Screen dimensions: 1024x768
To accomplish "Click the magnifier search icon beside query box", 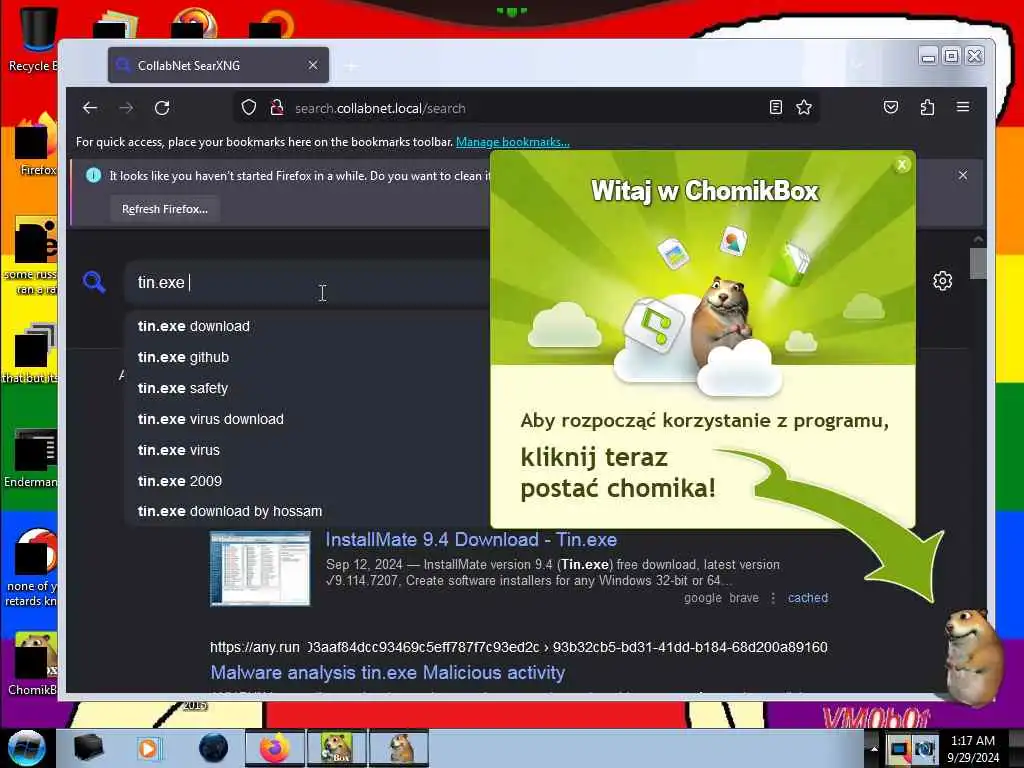I will tap(94, 282).
